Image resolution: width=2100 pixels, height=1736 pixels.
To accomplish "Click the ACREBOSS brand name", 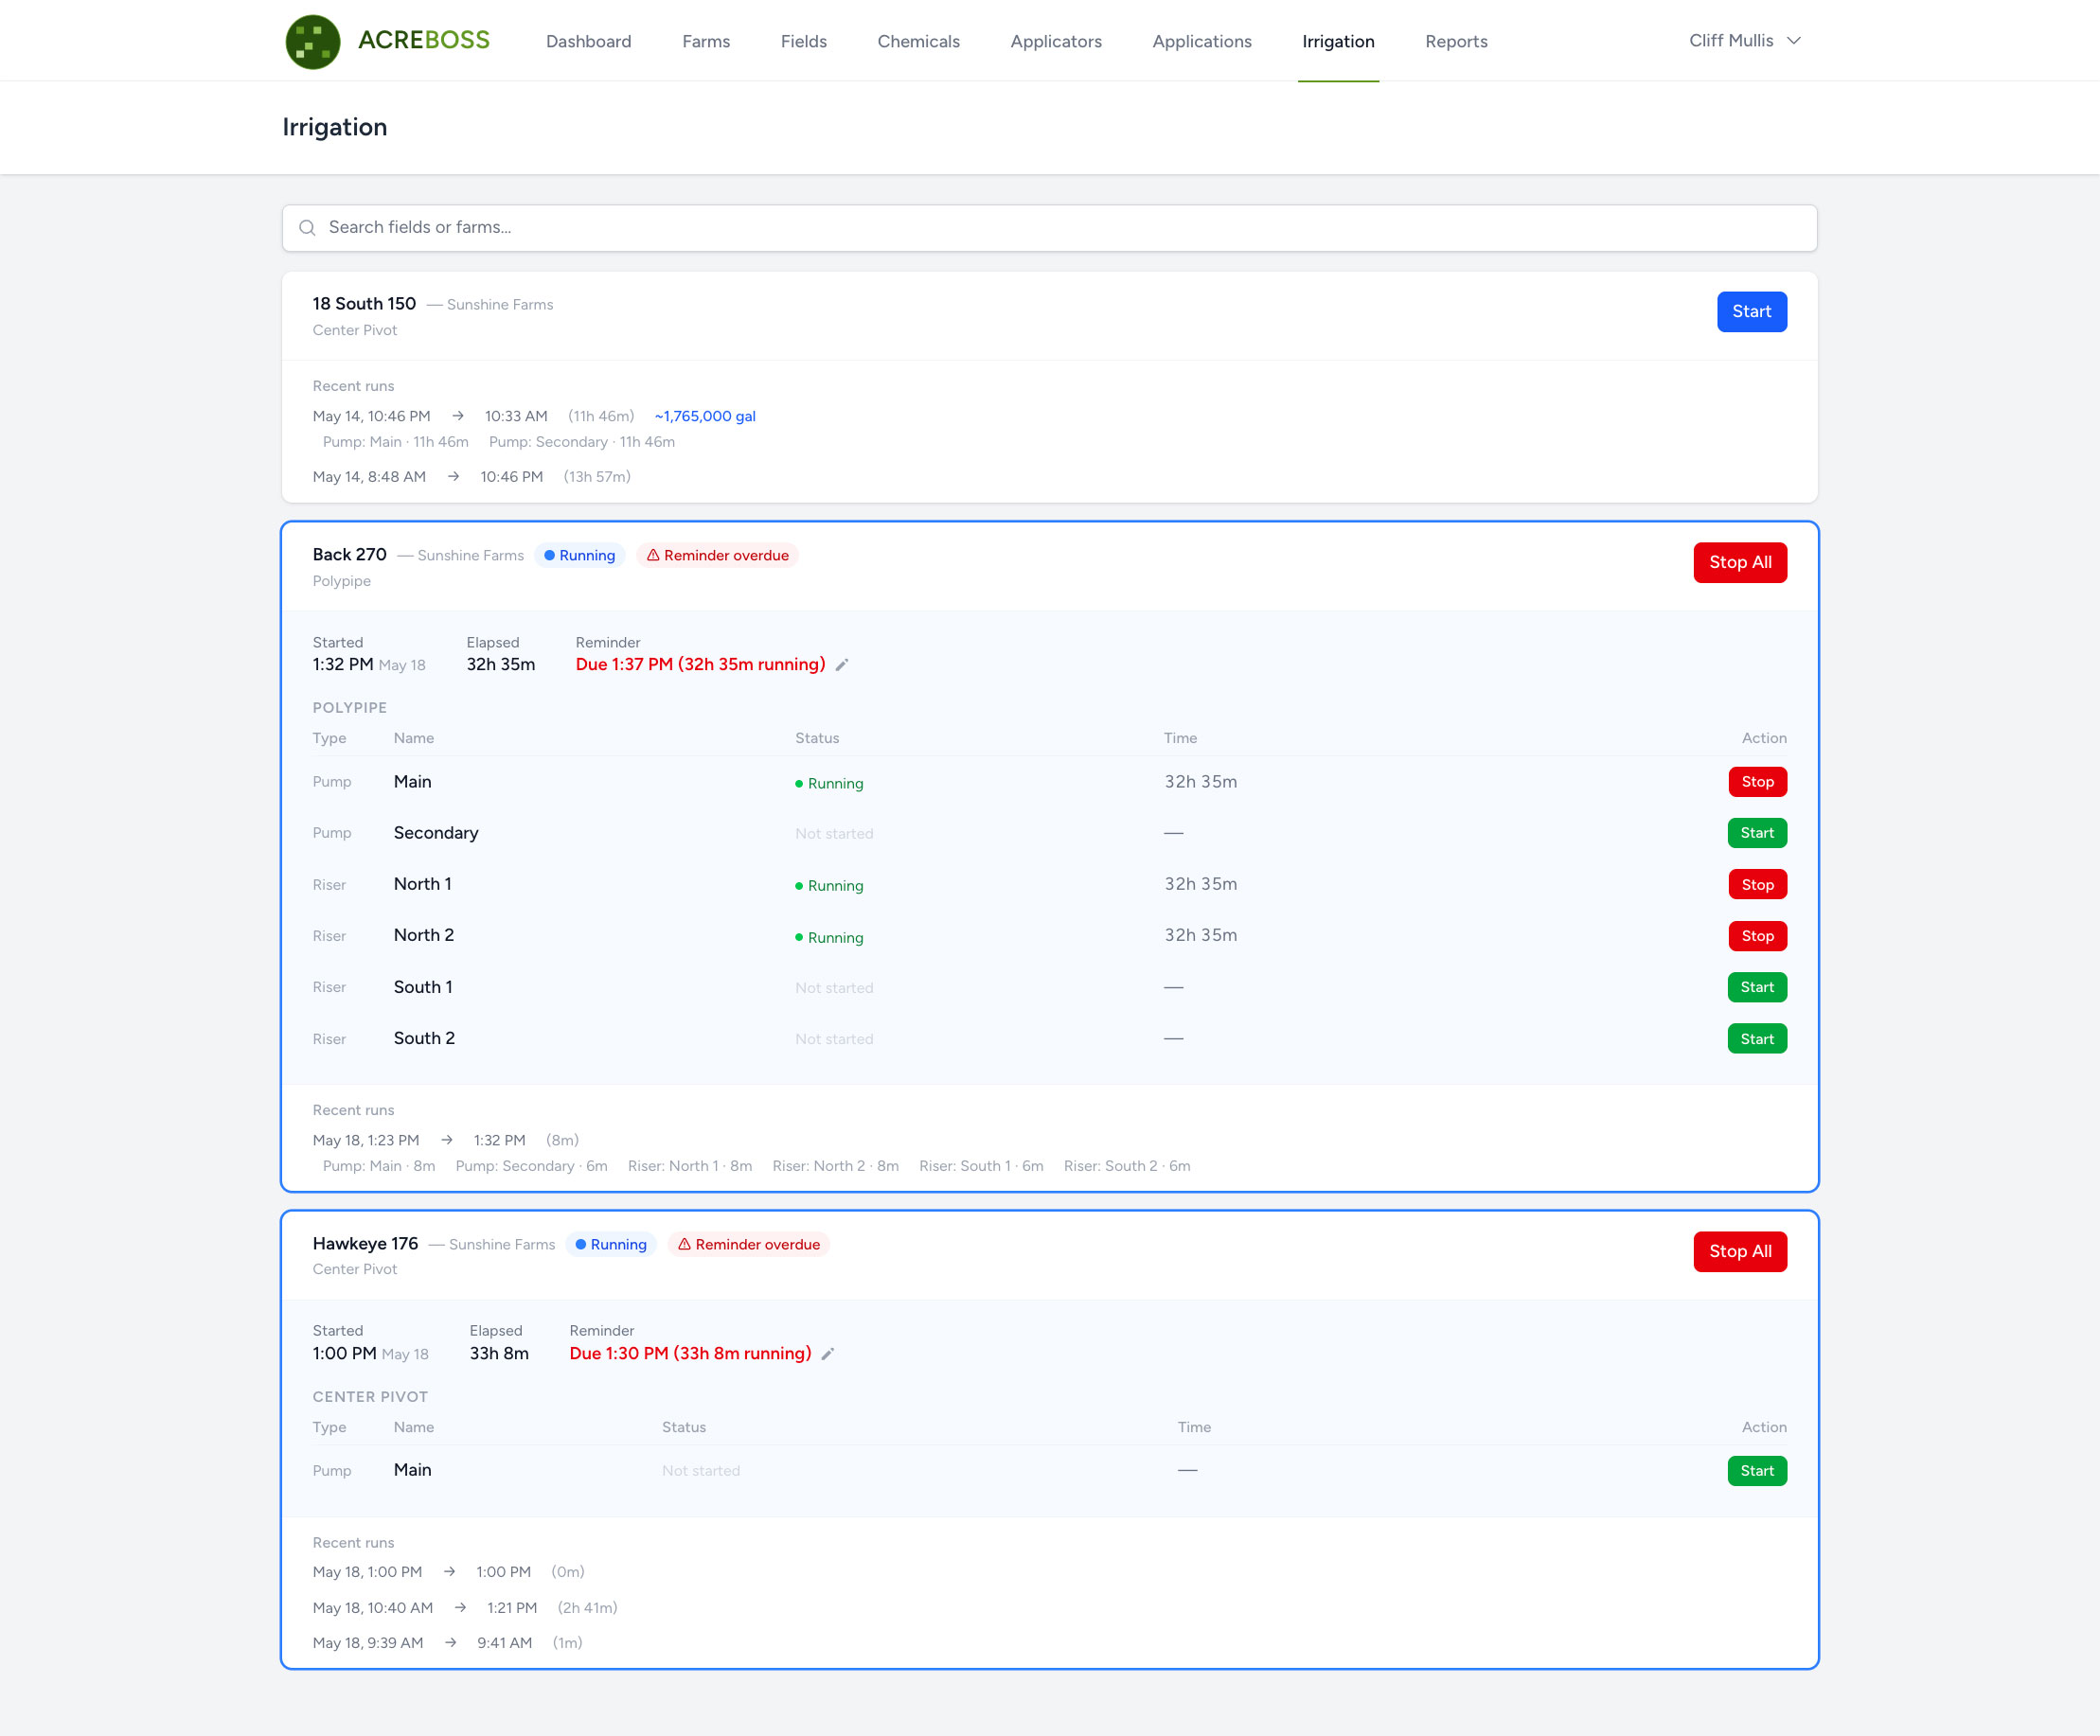I will [x=424, y=40].
